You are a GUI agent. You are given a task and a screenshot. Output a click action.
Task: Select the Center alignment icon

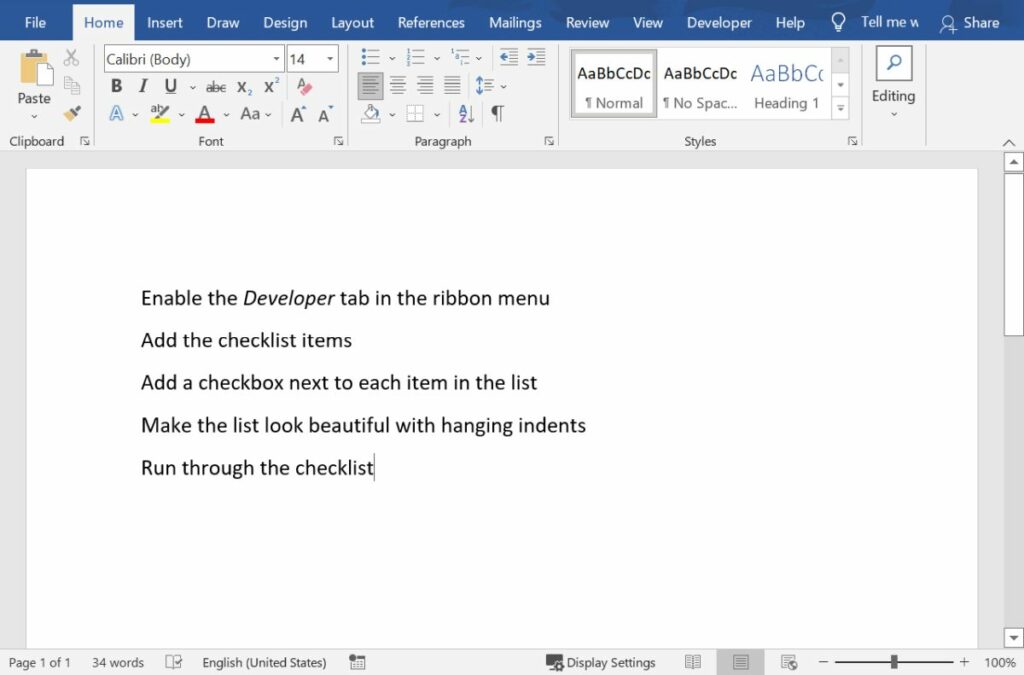(397, 85)
